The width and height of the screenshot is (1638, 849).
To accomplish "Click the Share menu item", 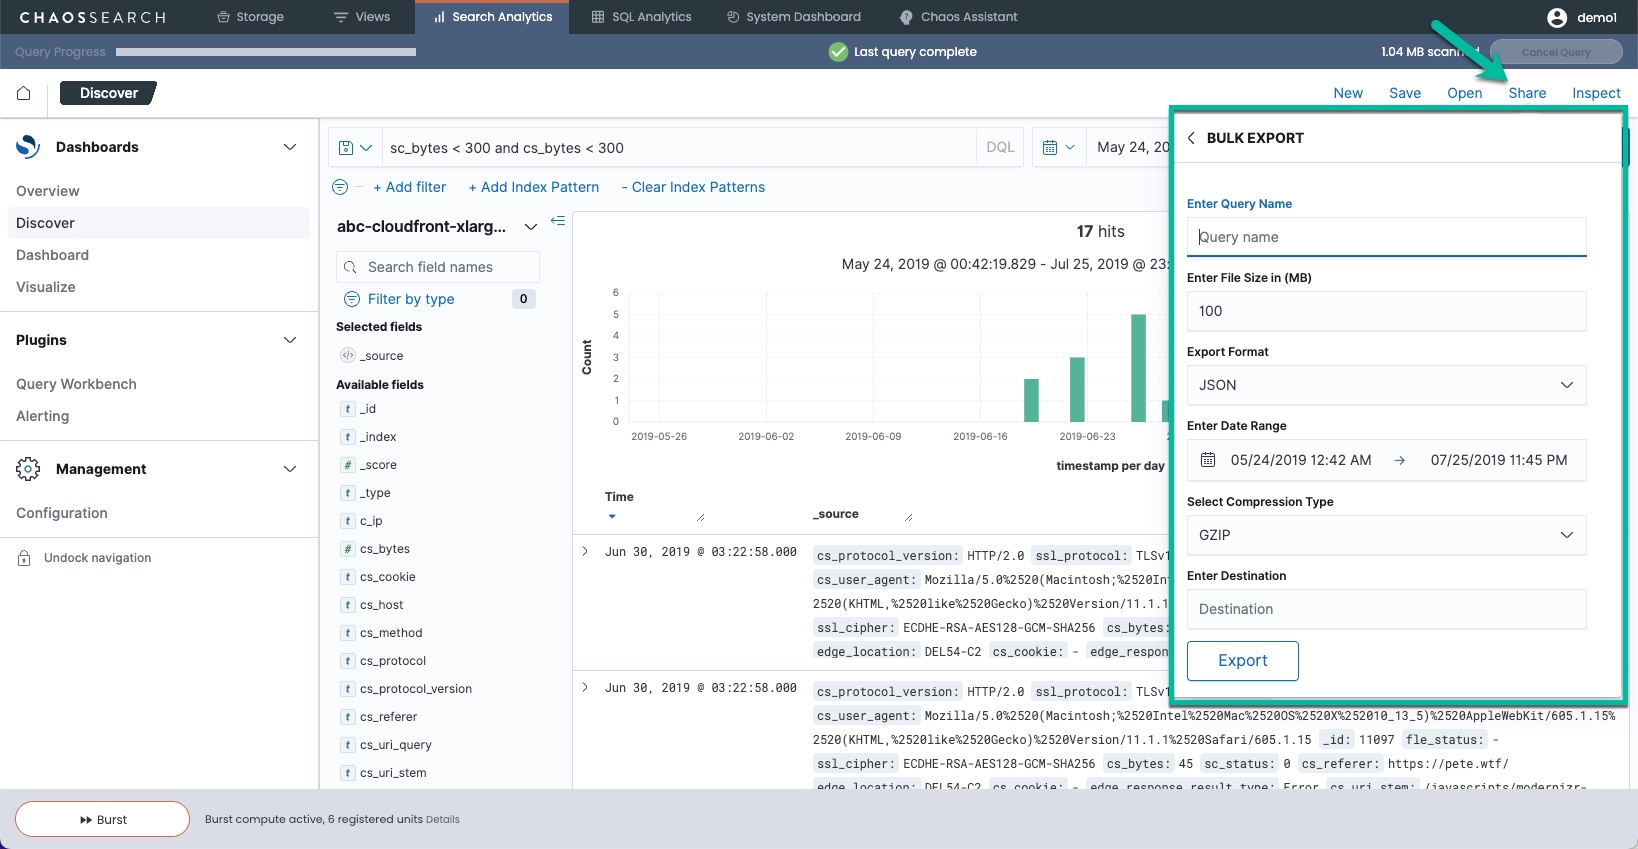I will coord(1527,93).
